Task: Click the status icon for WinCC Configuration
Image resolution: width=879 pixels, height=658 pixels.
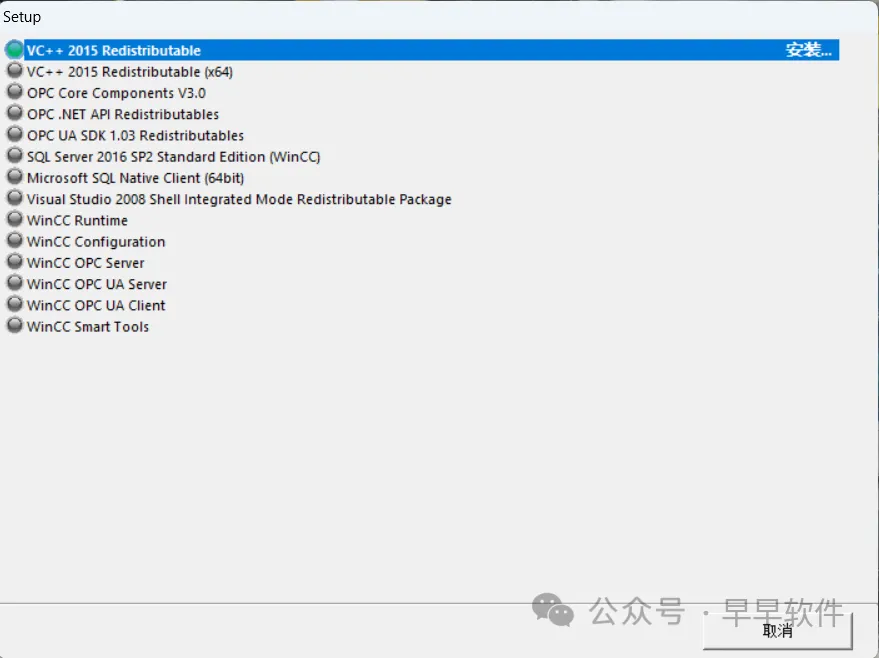Action: click(x=15, y=241)
